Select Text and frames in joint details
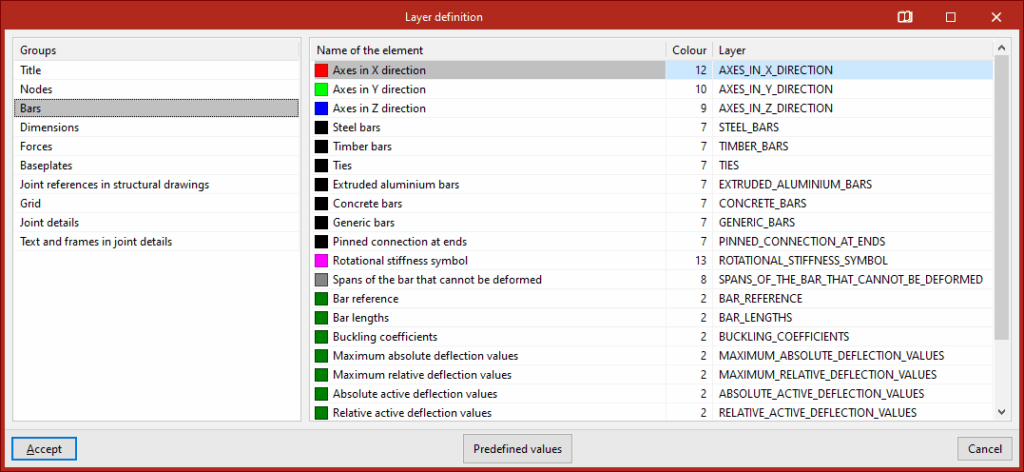Image resolution: width=1024 pixels, height=472 pixels. (156, 242)
